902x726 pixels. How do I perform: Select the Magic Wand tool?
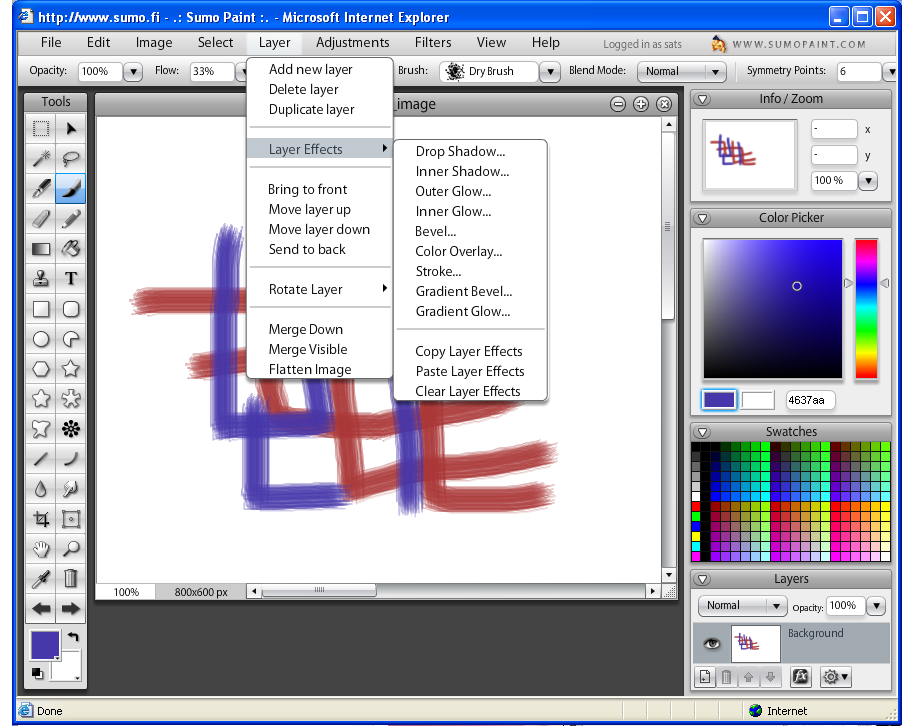tap(41, 158)
